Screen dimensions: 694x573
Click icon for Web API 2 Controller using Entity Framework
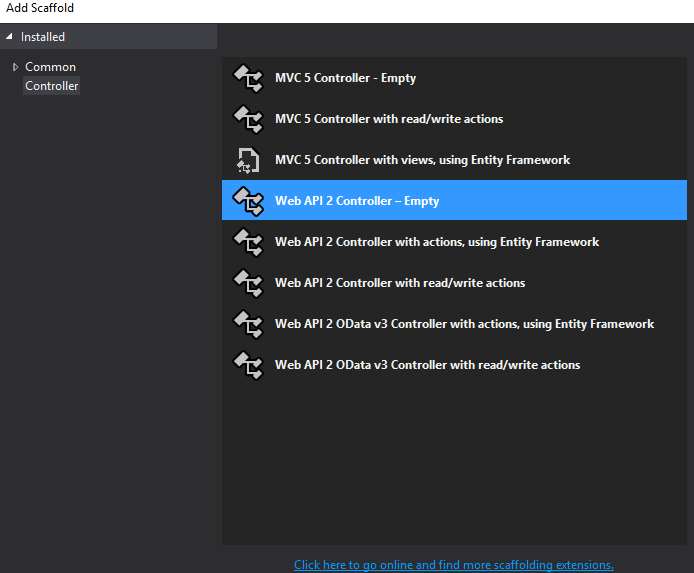[247, 242]
